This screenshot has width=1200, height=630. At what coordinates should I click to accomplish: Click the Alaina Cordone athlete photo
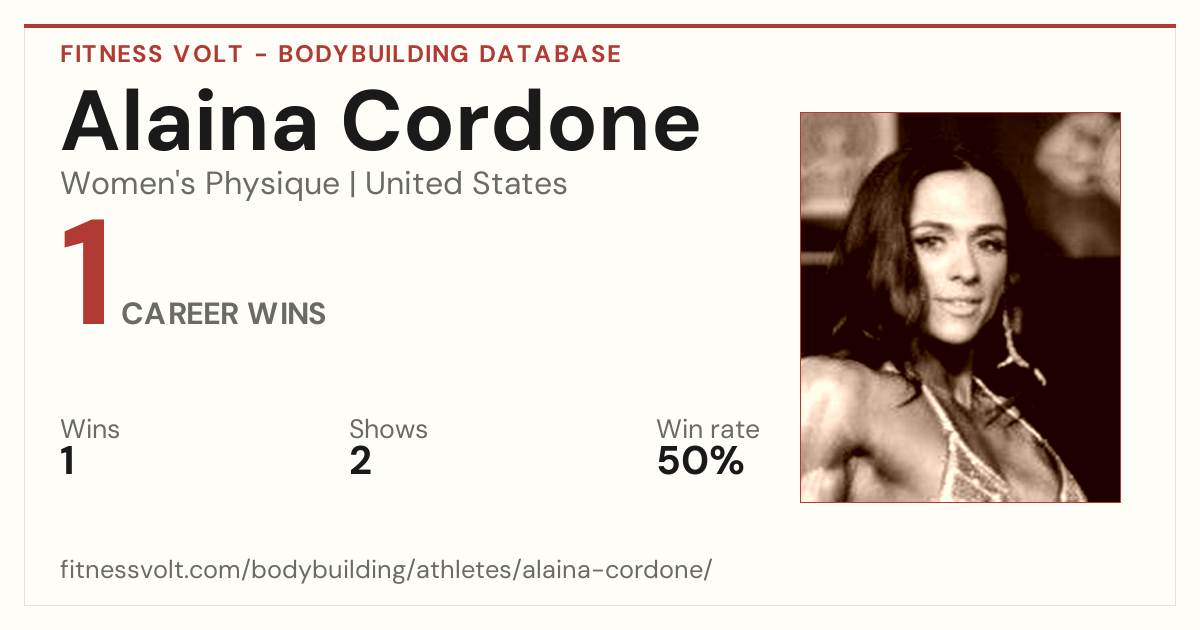coord(960,307)
